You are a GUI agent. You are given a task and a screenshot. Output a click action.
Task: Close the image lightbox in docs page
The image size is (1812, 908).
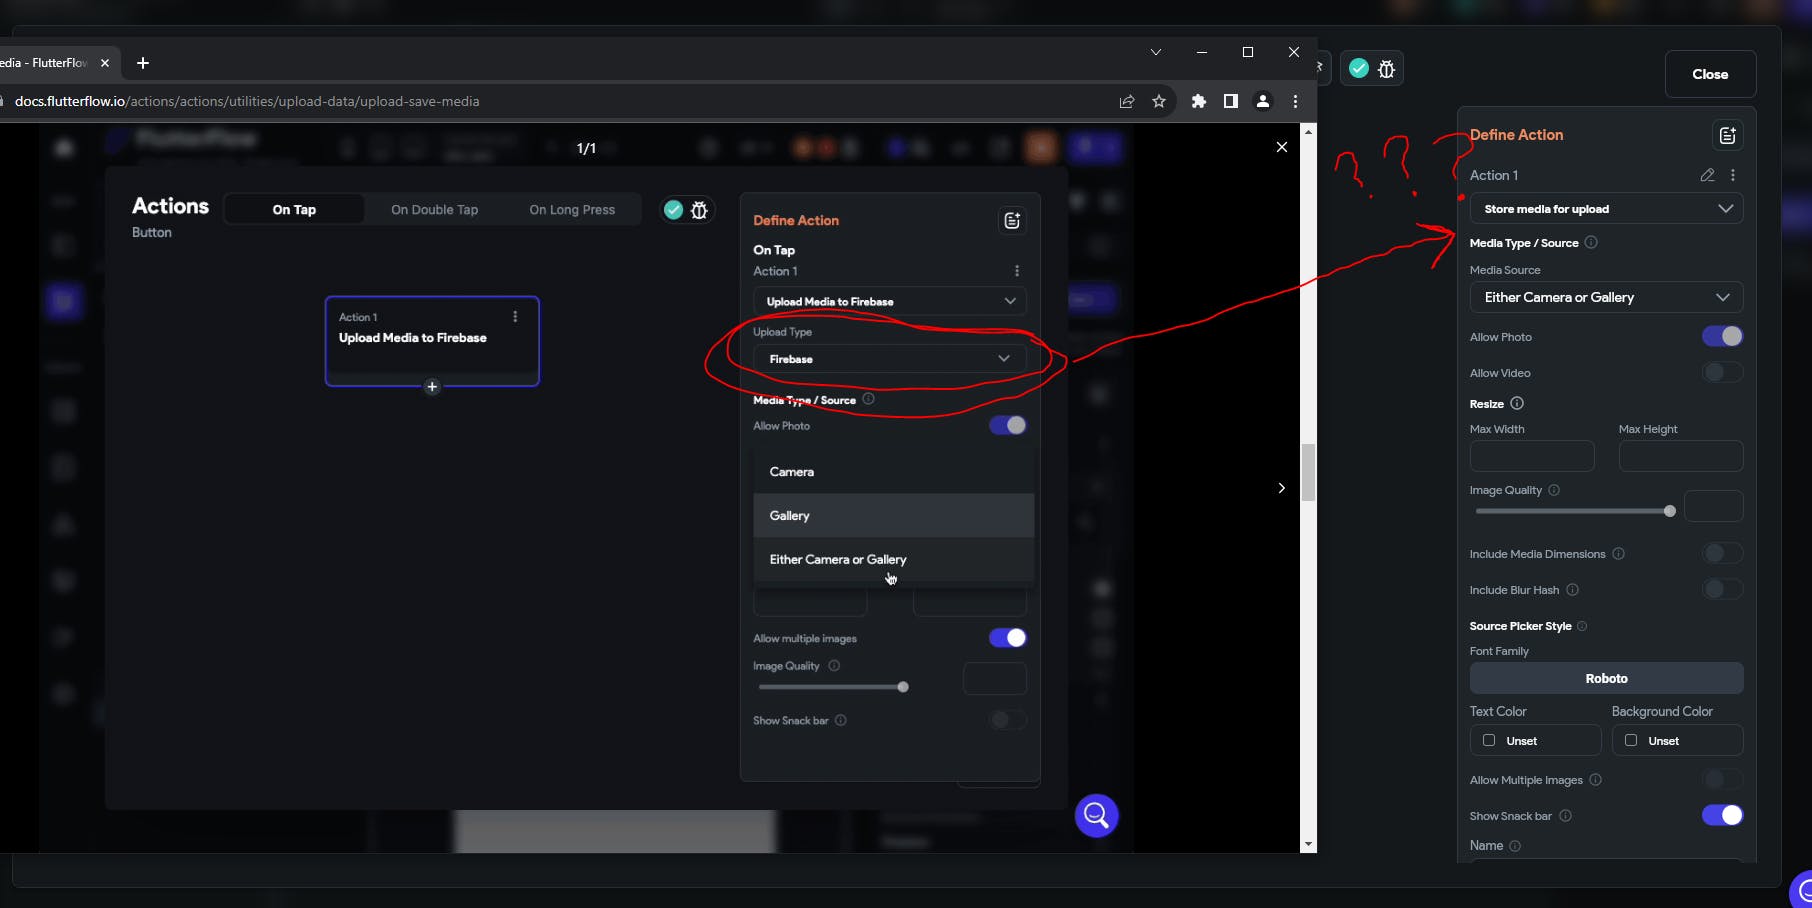[1282, 147]
